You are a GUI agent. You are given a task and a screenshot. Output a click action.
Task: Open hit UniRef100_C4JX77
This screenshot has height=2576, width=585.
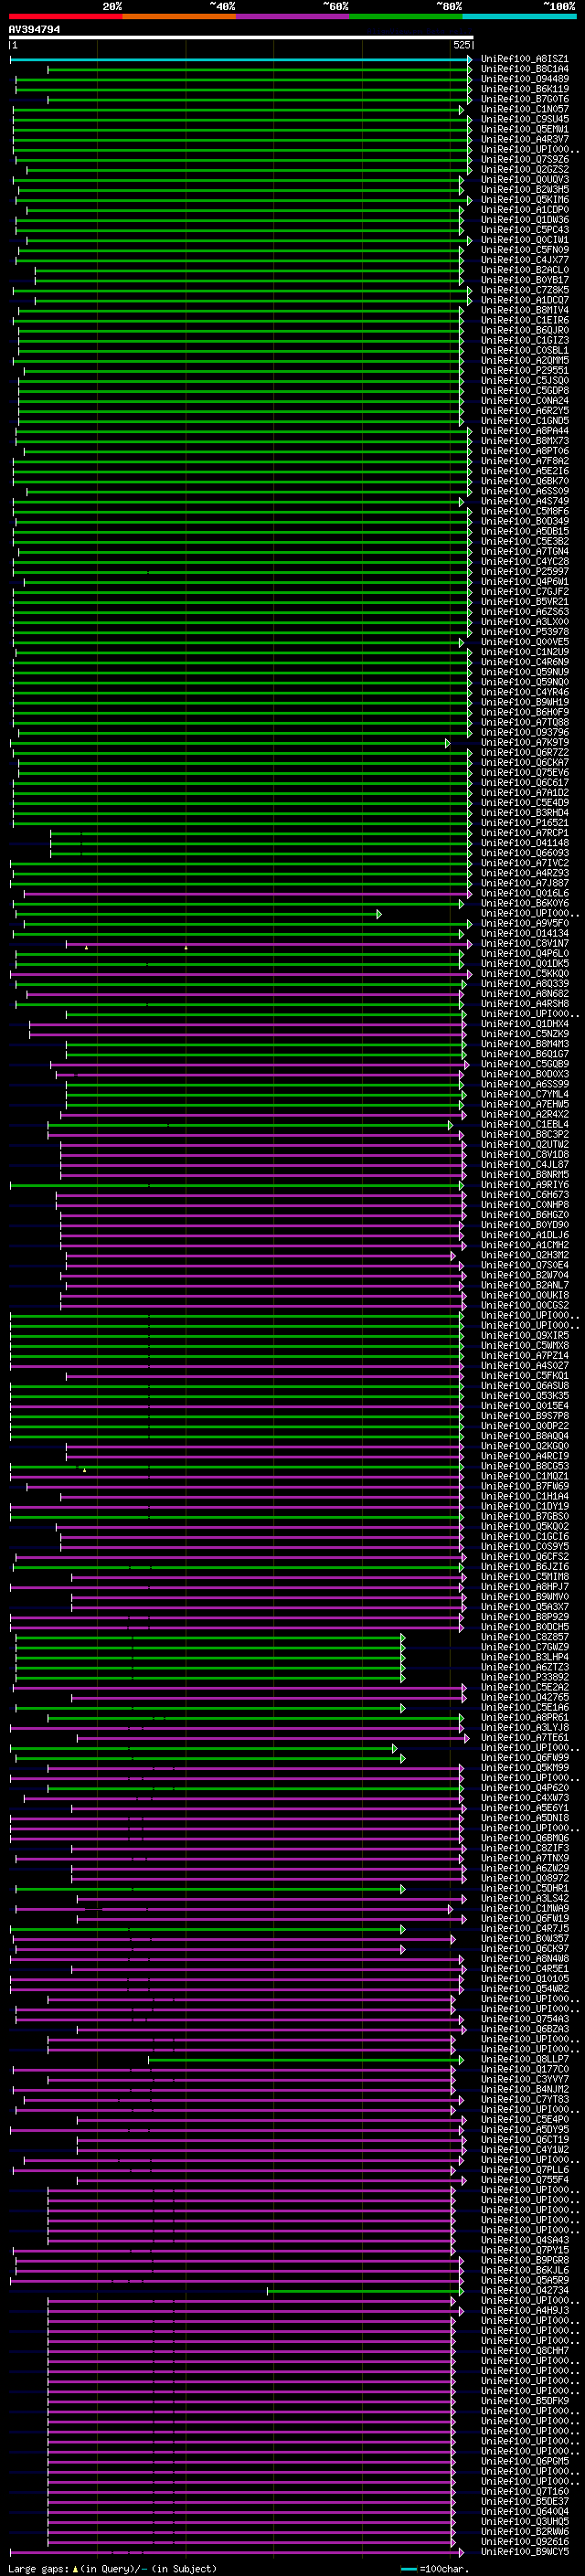click(525, 260)
